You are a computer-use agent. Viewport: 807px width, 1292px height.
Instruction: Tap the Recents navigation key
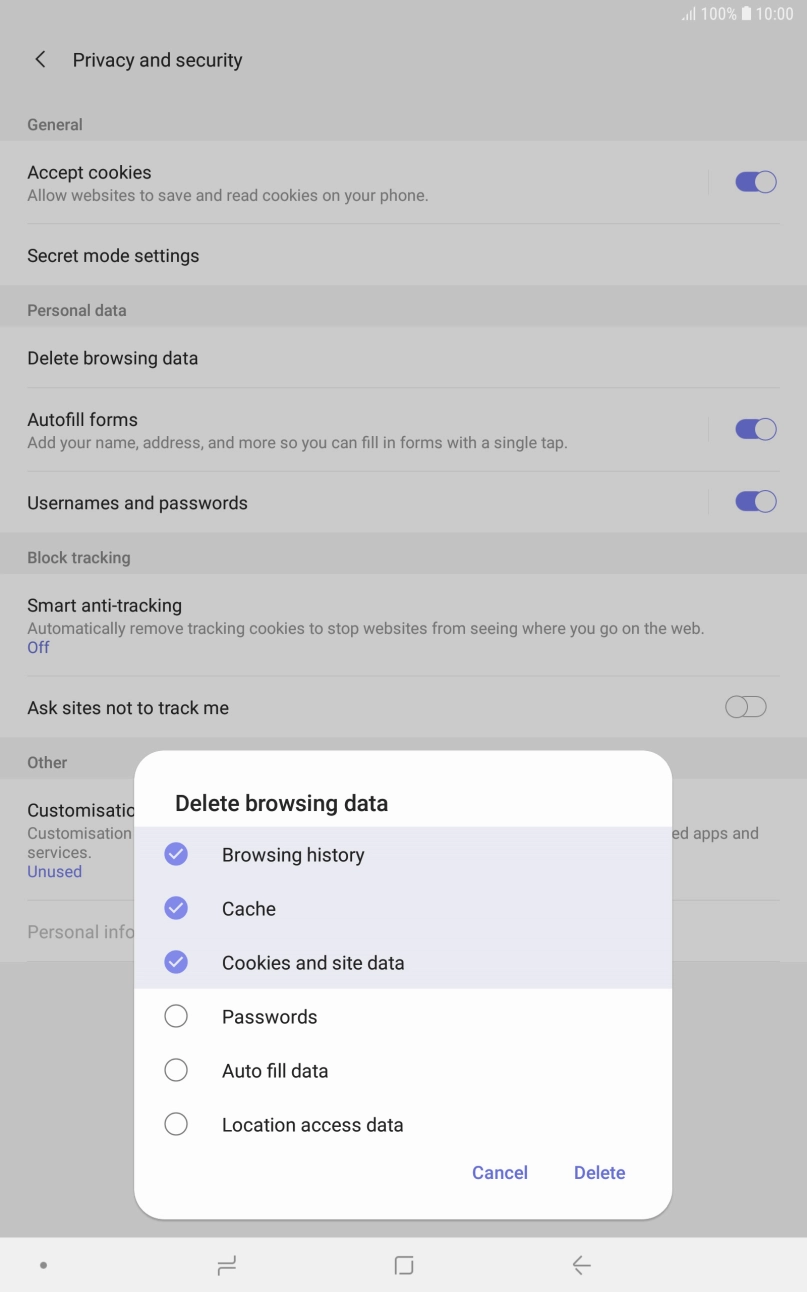click(x=226, y=1264)
